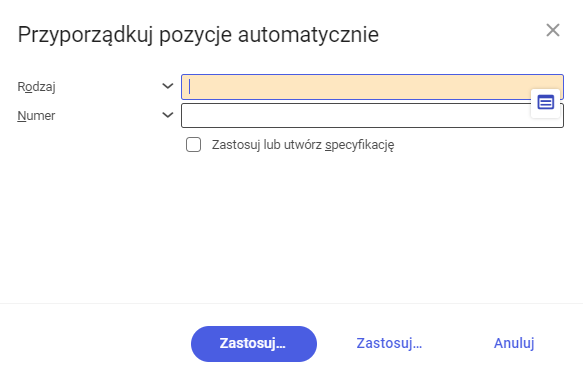This screenshot has width=583, height=381.
Task: Open the dropdown arrow next to Numer
Action: (168, 115)
